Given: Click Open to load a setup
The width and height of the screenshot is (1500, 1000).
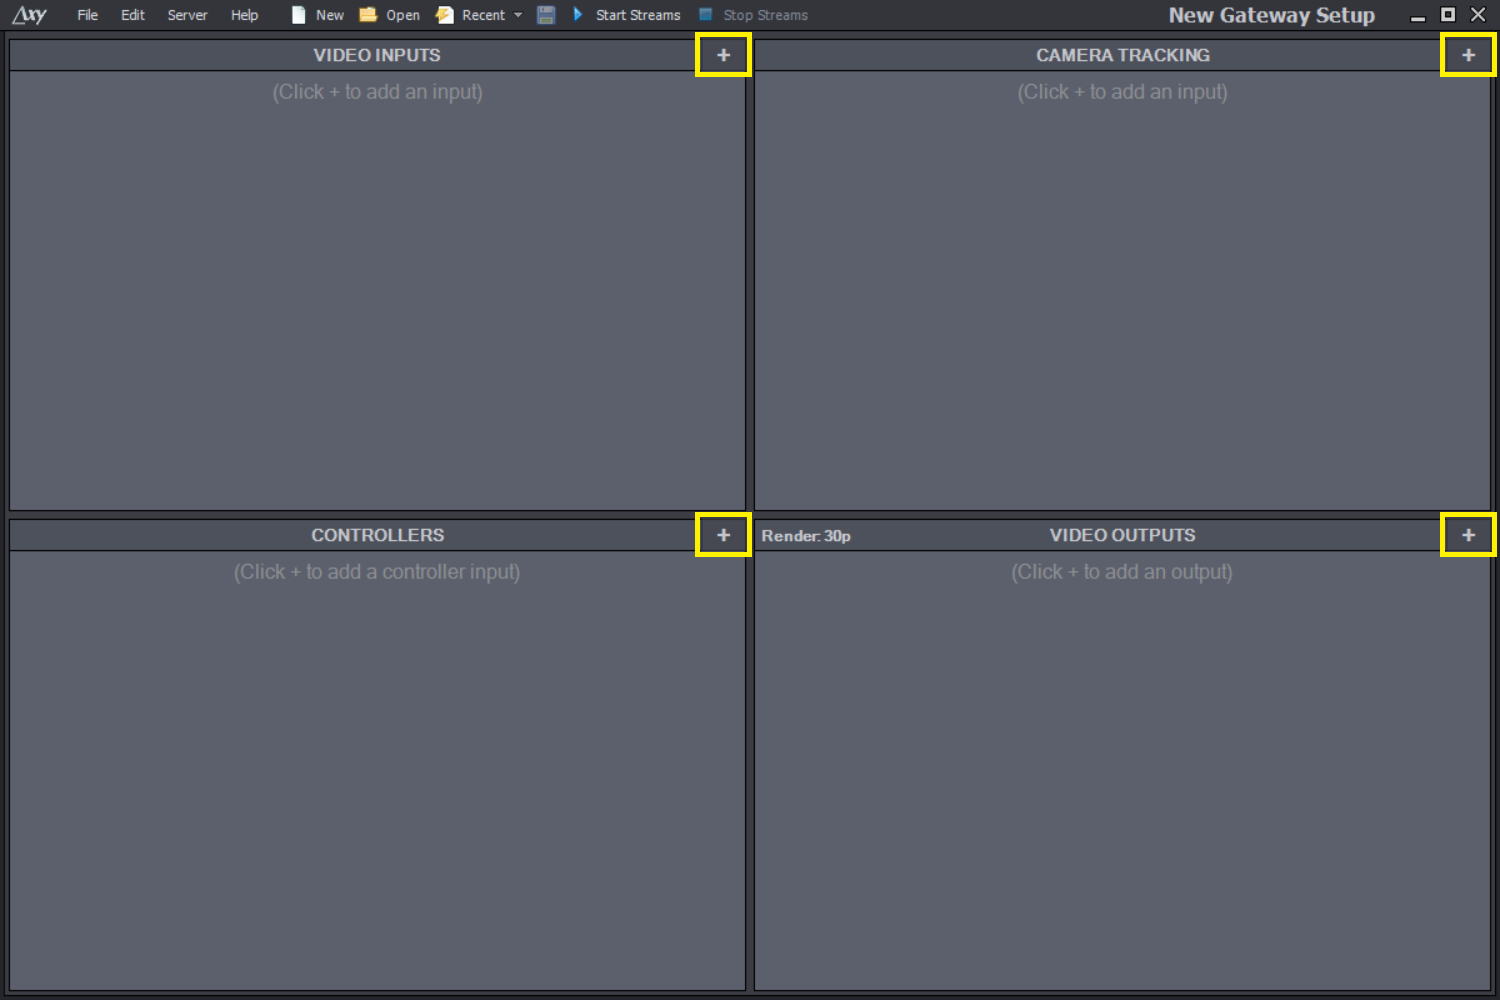Looking at the screenshot, I should (390, 15).
